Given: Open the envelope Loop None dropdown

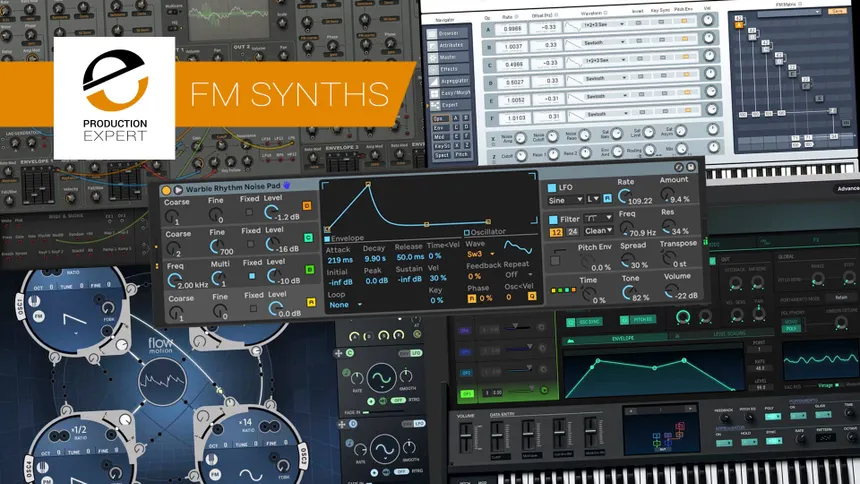Looking at the screenshot, I should tap(345, 305).
